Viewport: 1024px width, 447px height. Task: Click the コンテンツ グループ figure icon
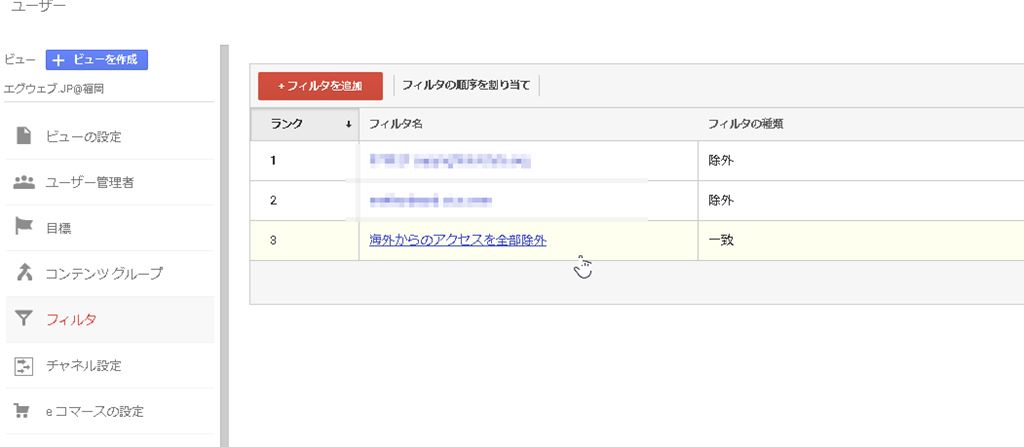(x=24, y=273)
